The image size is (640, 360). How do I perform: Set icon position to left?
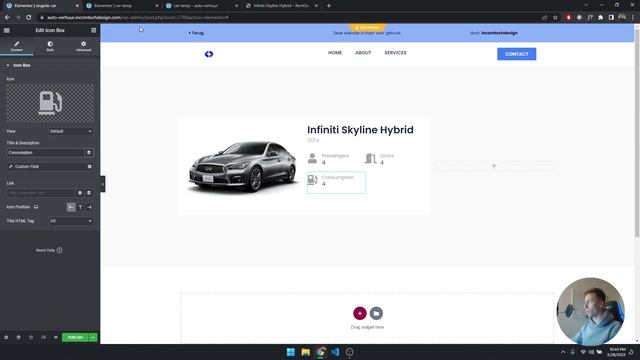(71, 207)
